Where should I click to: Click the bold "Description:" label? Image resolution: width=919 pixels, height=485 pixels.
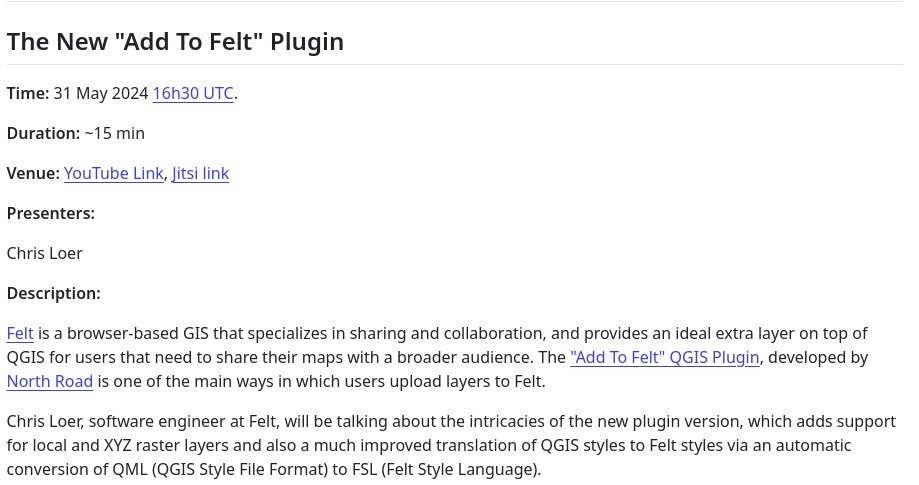[54, 293]
